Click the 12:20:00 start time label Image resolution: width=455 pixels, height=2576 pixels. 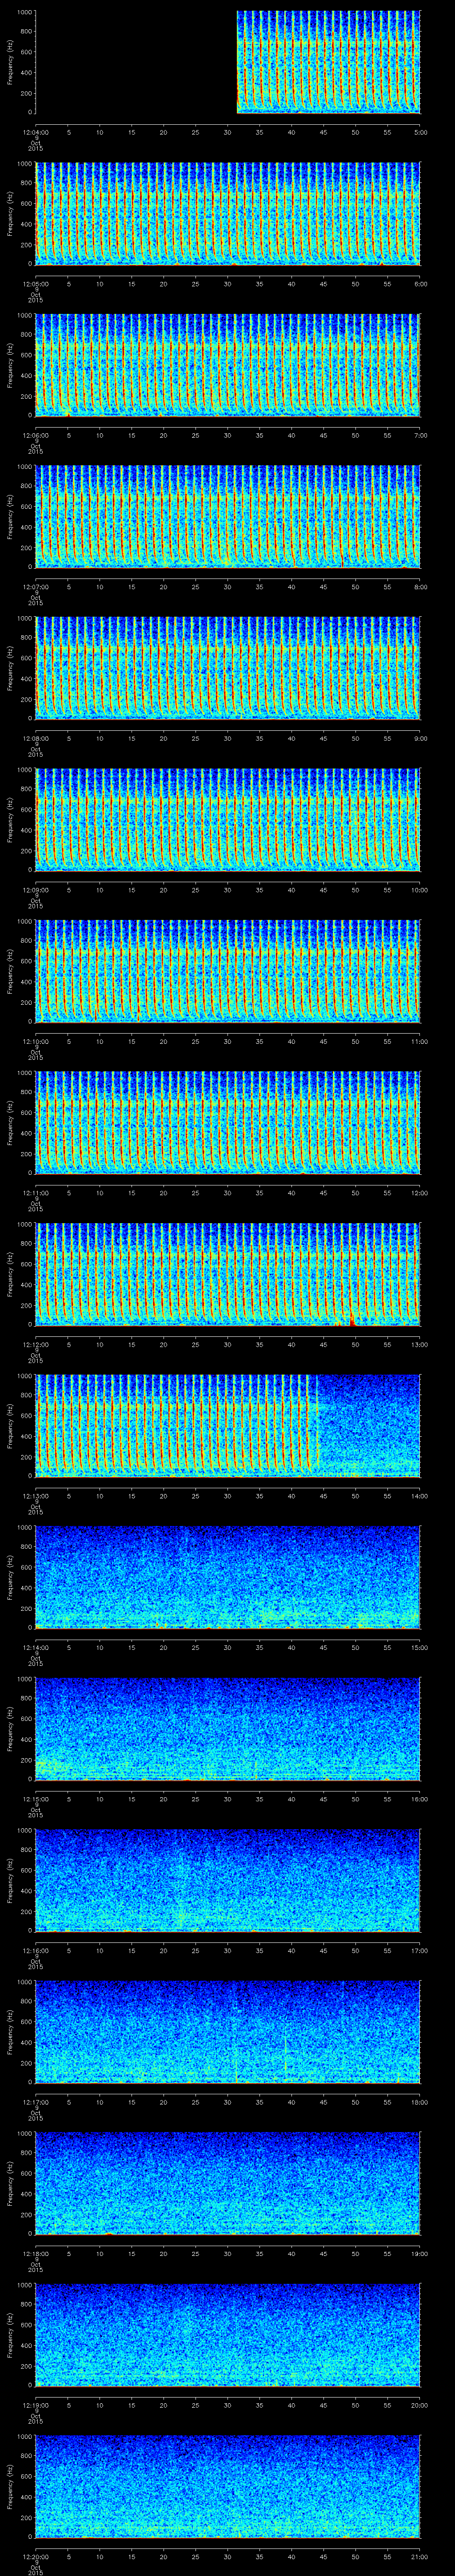coord(35,2557)
